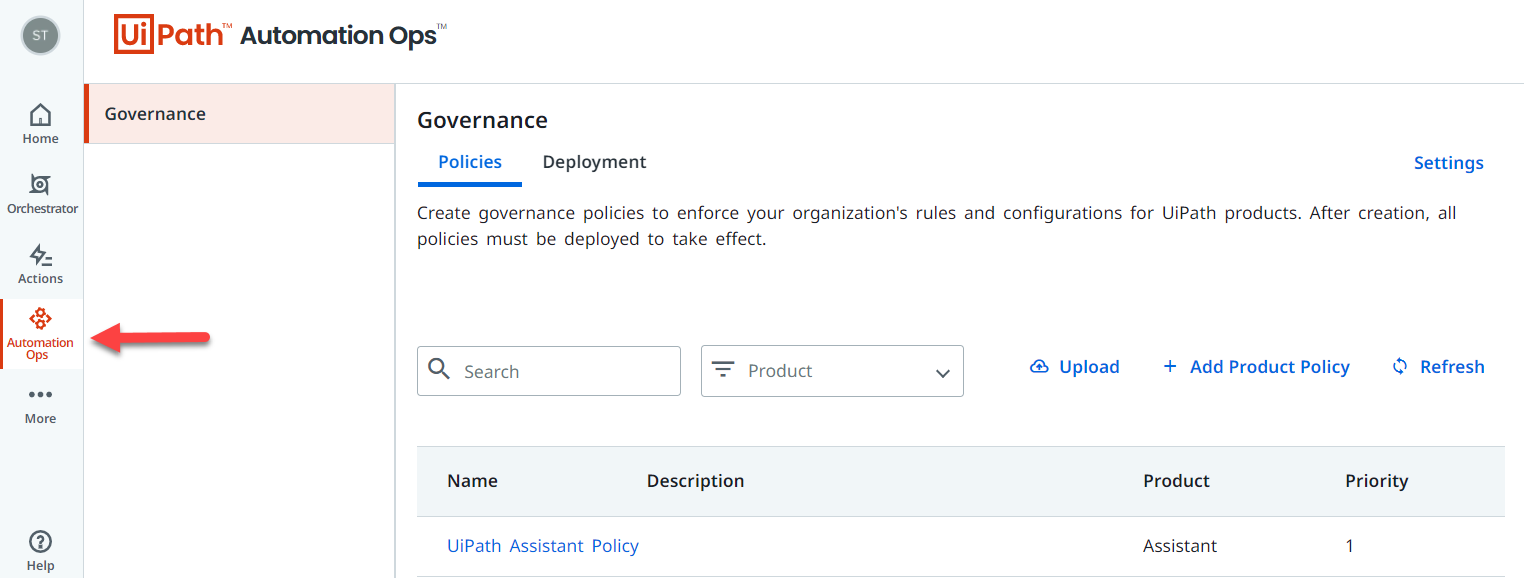Click the filter icon in Product box

pyautogui.click(x=723, y=370)
